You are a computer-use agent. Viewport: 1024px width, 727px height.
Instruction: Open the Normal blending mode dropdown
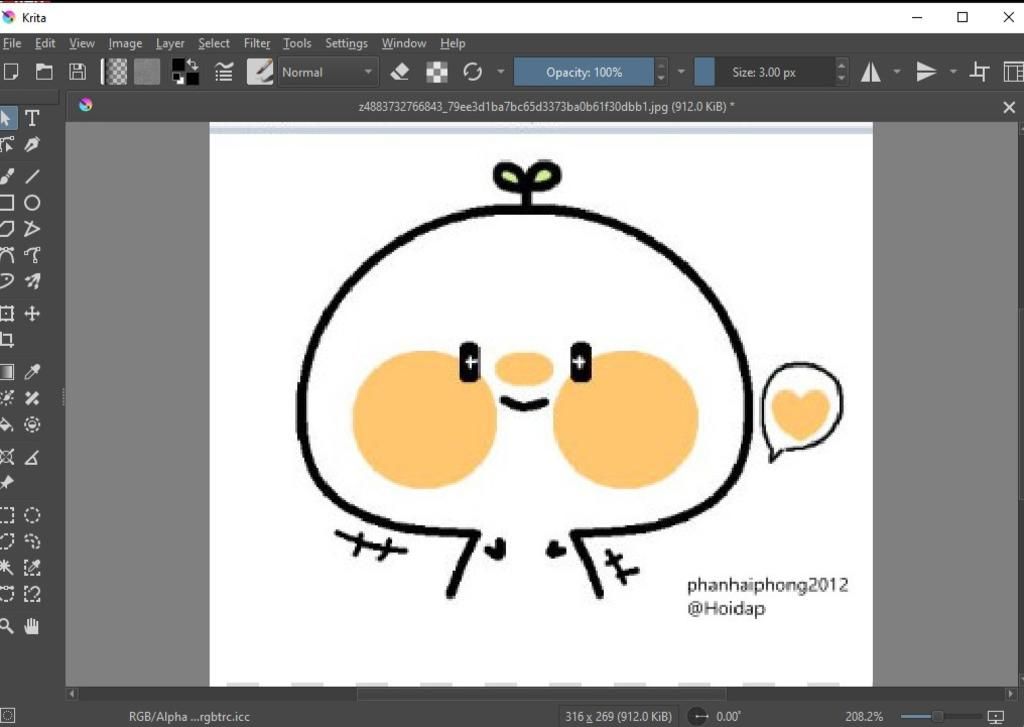click(x=327, y=72)
